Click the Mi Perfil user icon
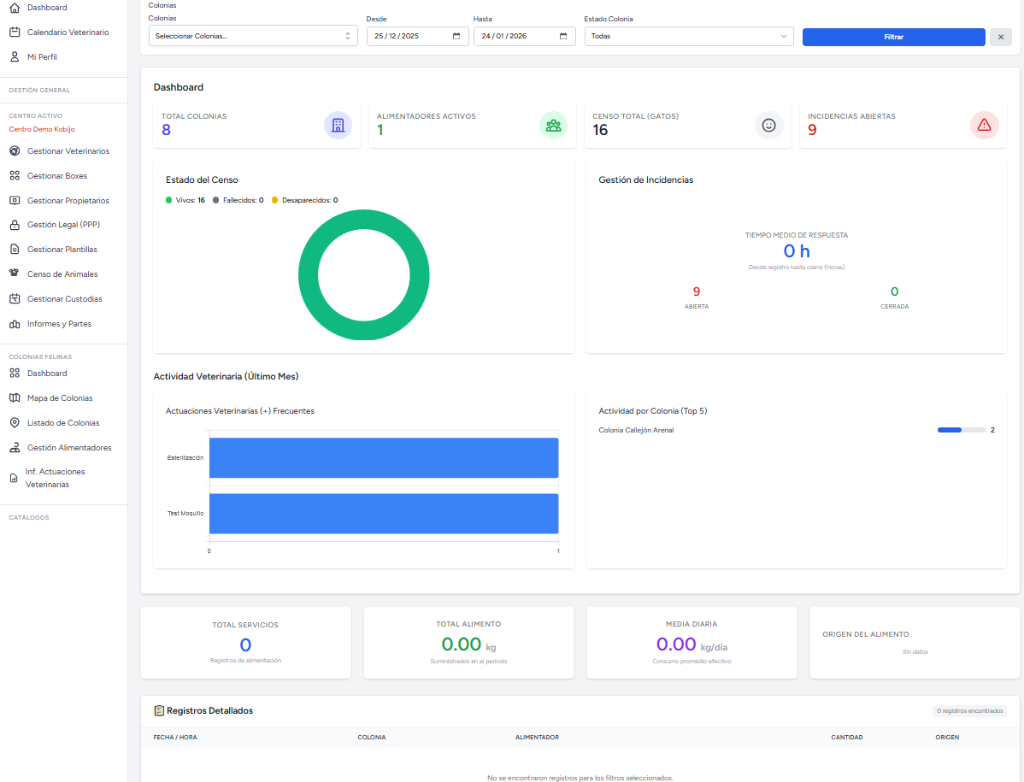 click(x=14, y=57)
